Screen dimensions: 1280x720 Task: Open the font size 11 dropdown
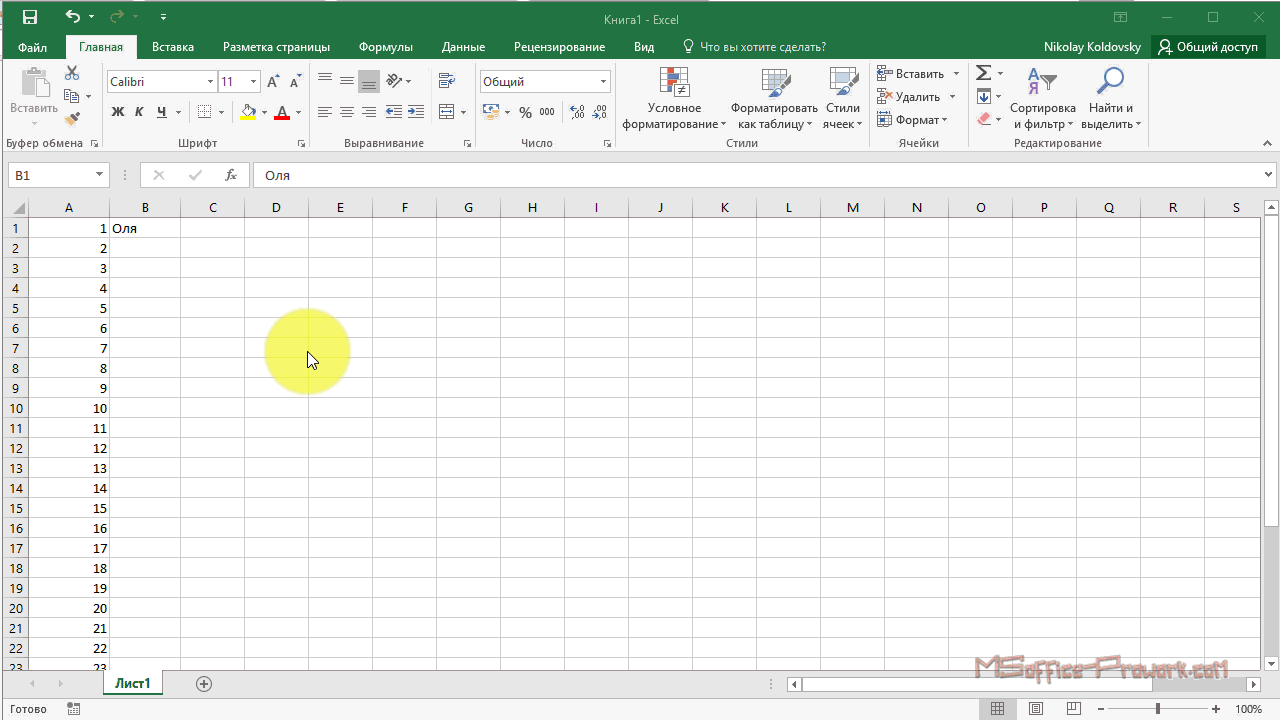(254, 82)
